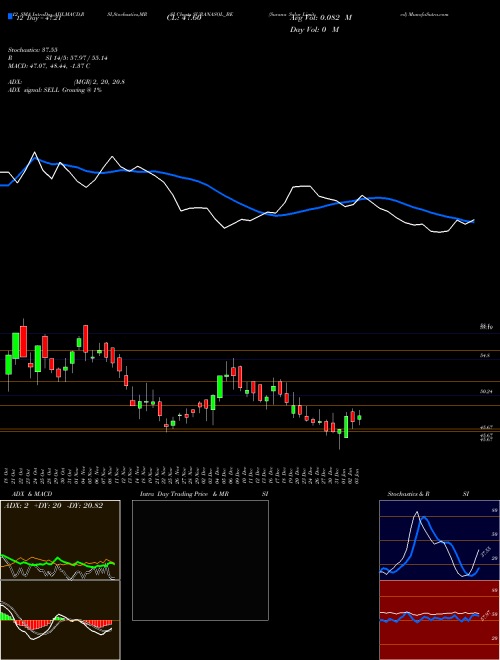The image size is (500, 660).
Task: Click the 'Avg Vol: 0.082 M' text
Action: 320,18
